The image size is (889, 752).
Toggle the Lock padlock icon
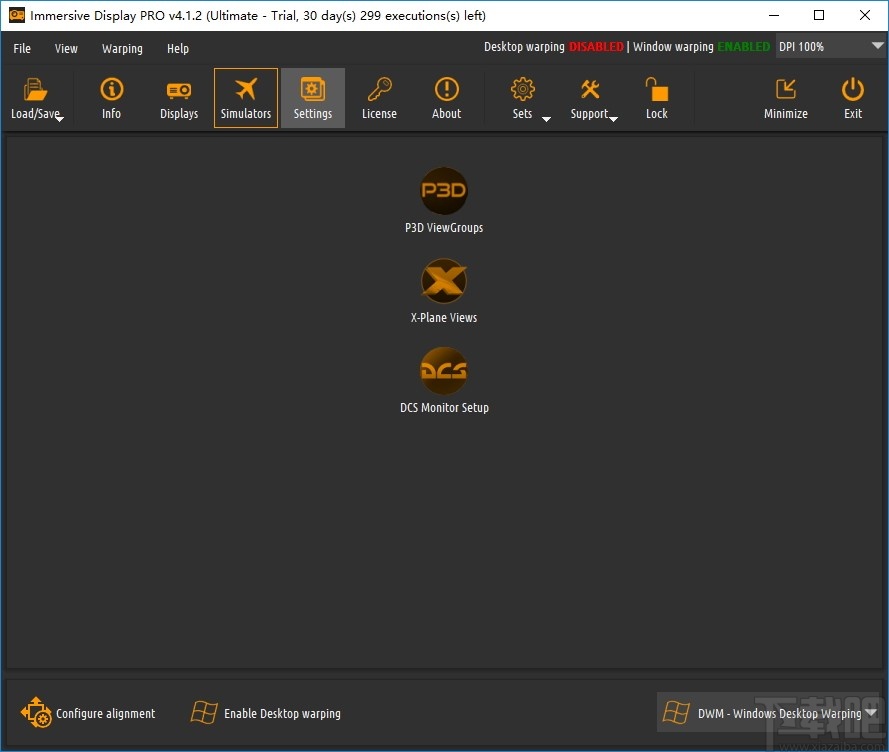coord(657,90)
